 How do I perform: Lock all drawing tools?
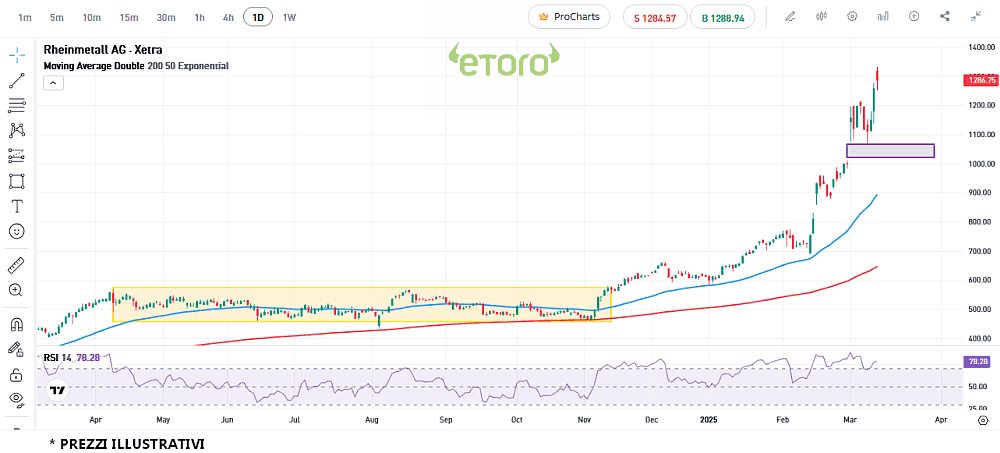coord(17,375)
